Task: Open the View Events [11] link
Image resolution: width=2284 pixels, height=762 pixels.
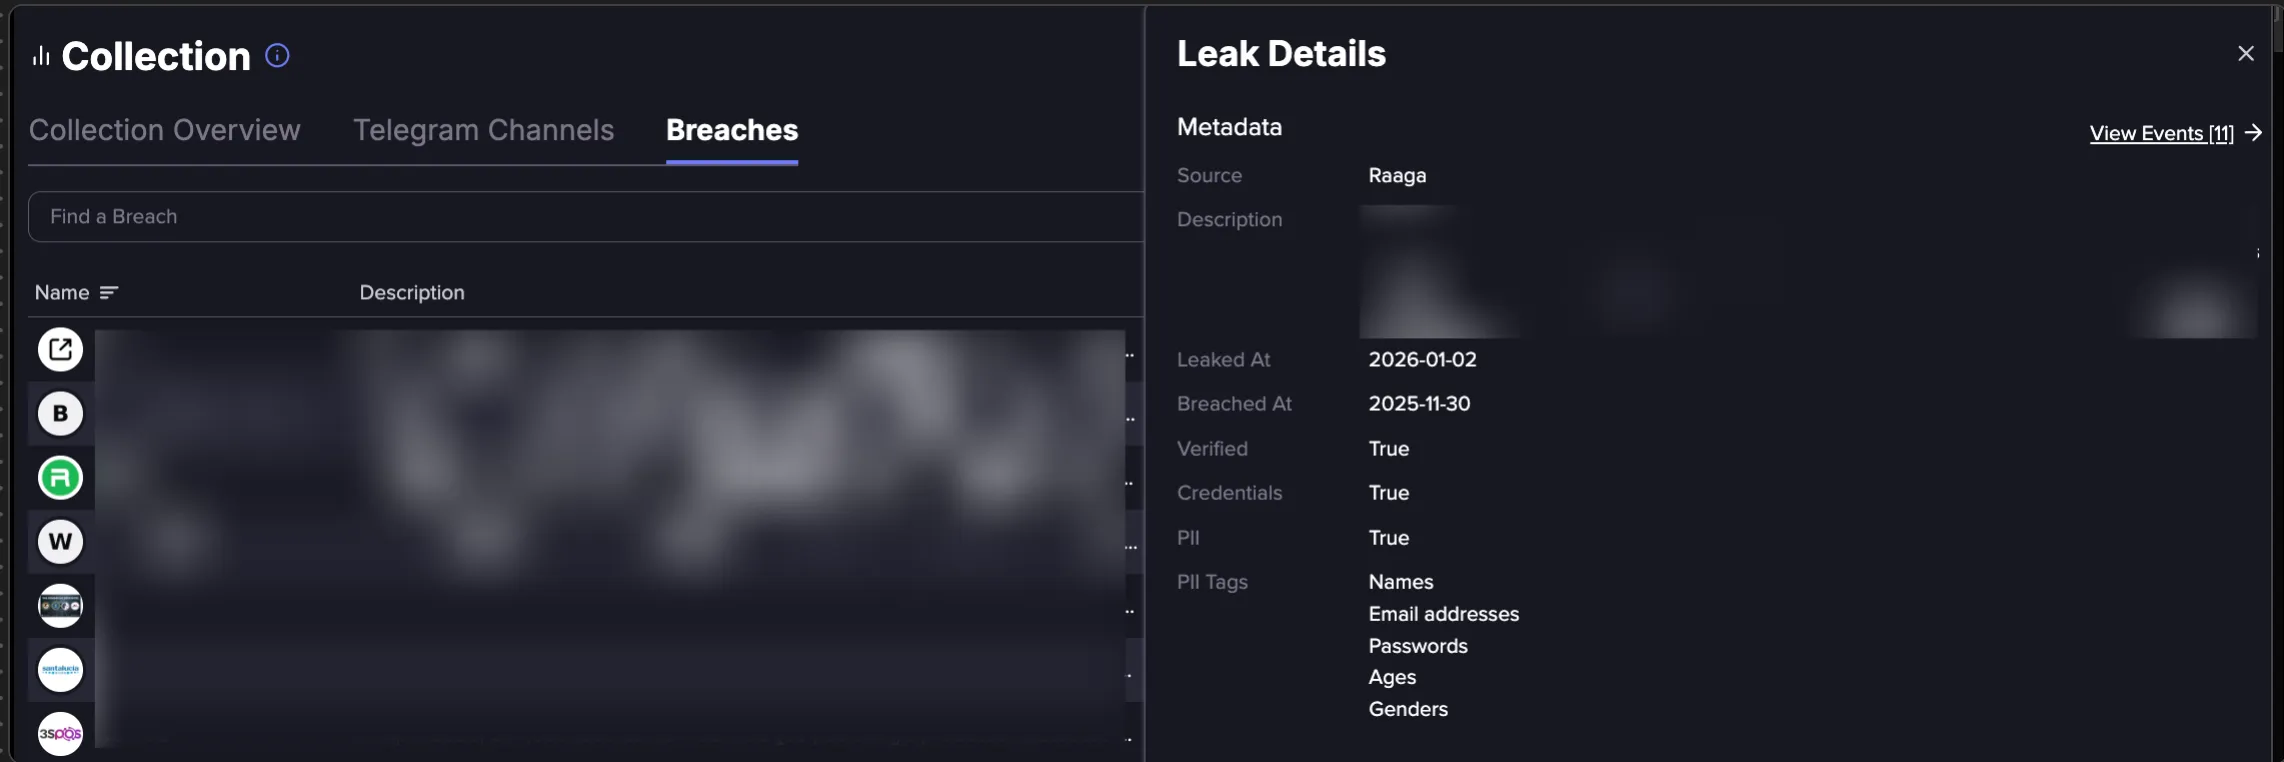Action: (x=2162, y=133)
